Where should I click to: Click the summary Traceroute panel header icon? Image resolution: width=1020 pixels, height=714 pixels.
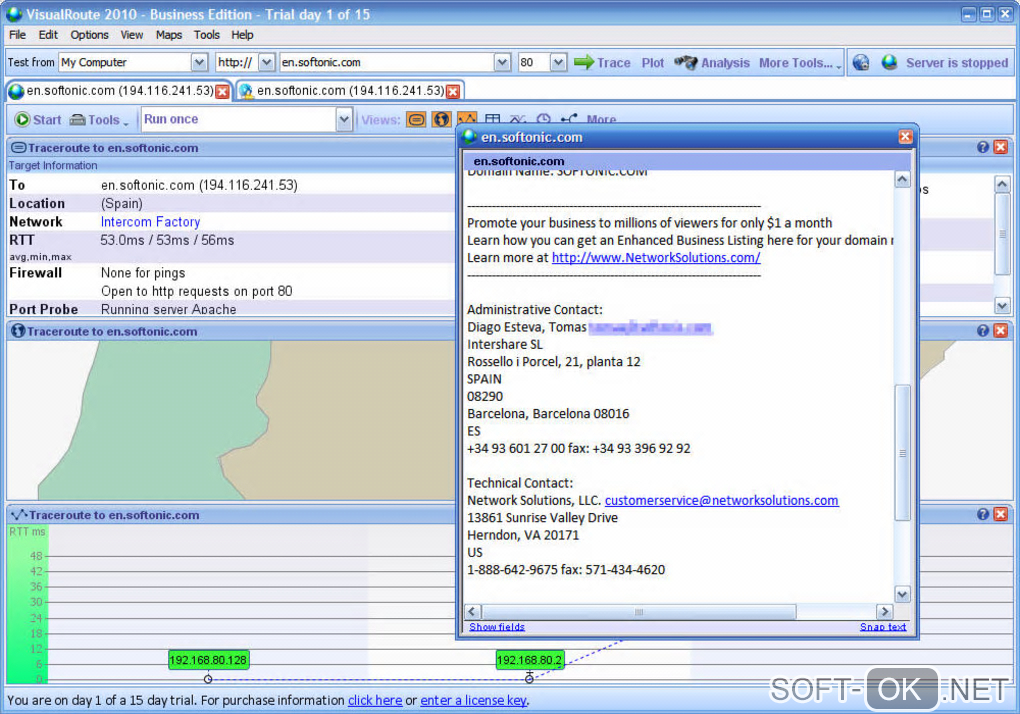point(19,148)
